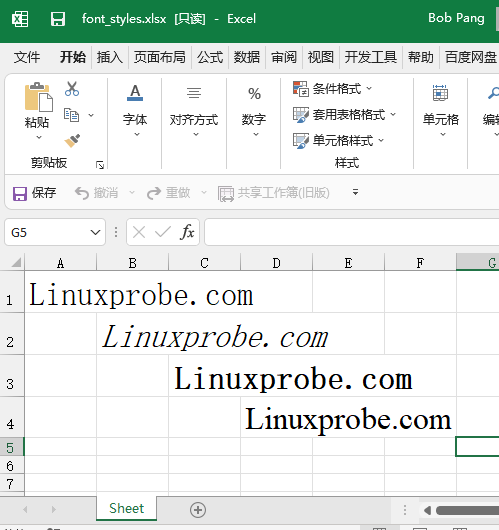Expand the 粘贴 paste options arrow
The width and height of the screenshot is (499, 530).
coord(39,137)
